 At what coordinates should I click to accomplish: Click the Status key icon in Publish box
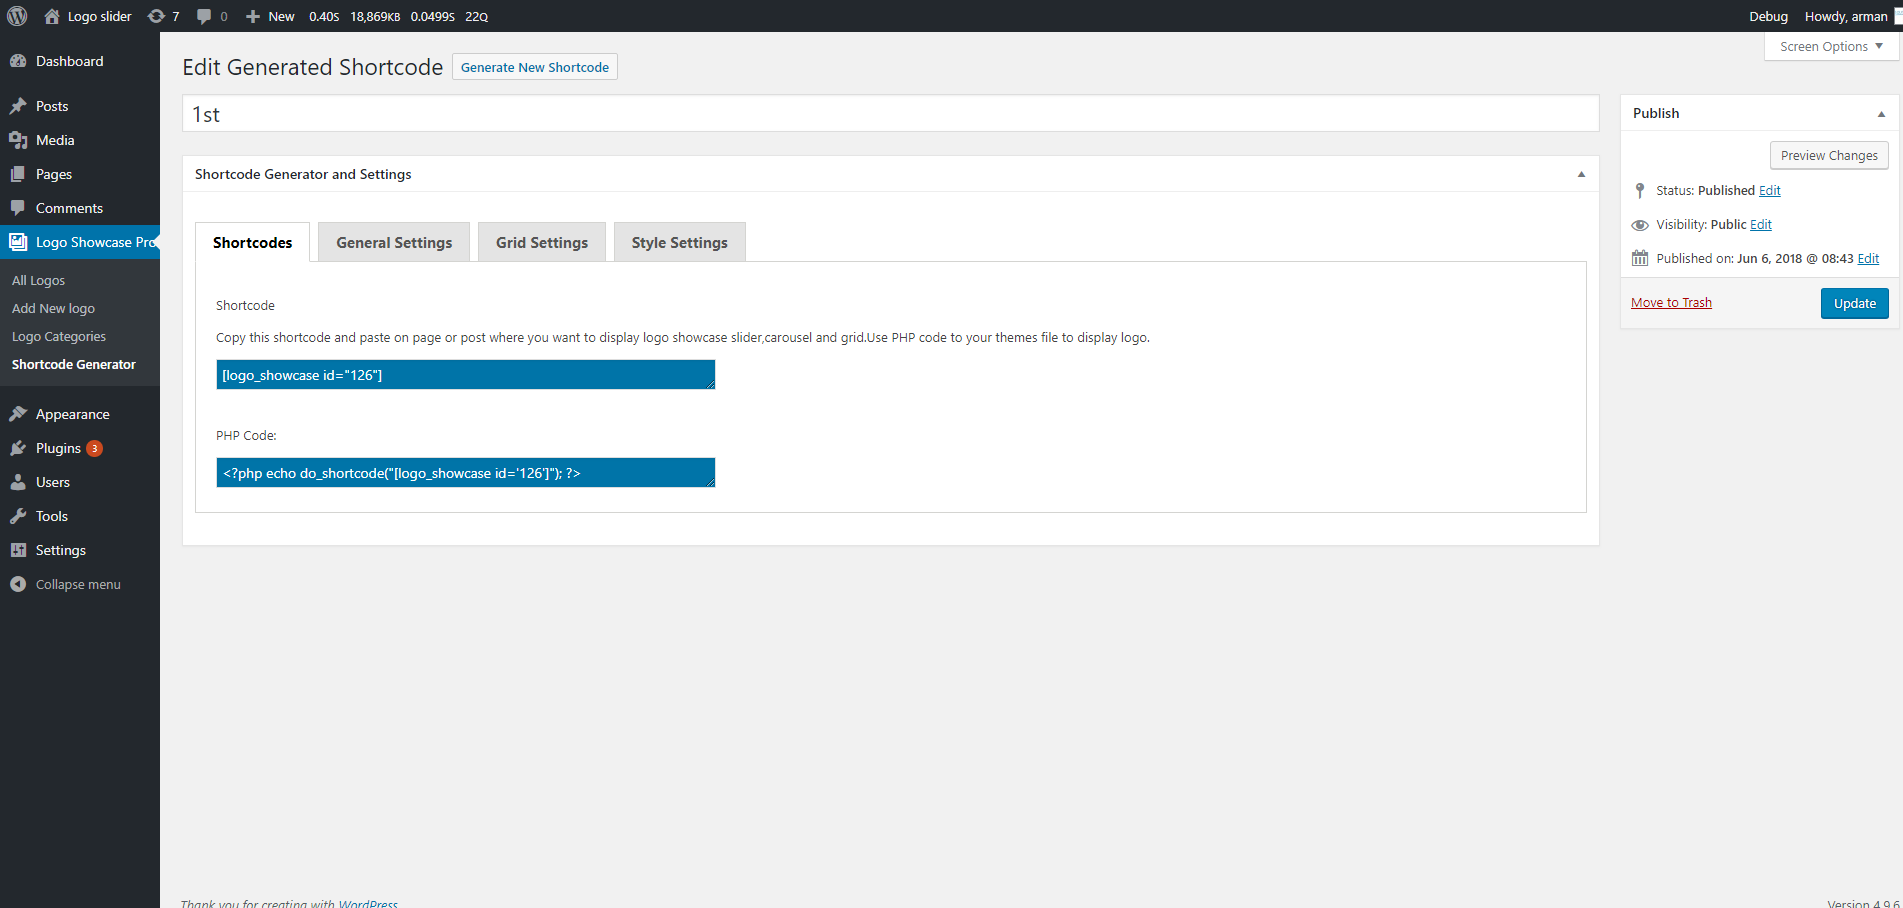pos(1640,190)
